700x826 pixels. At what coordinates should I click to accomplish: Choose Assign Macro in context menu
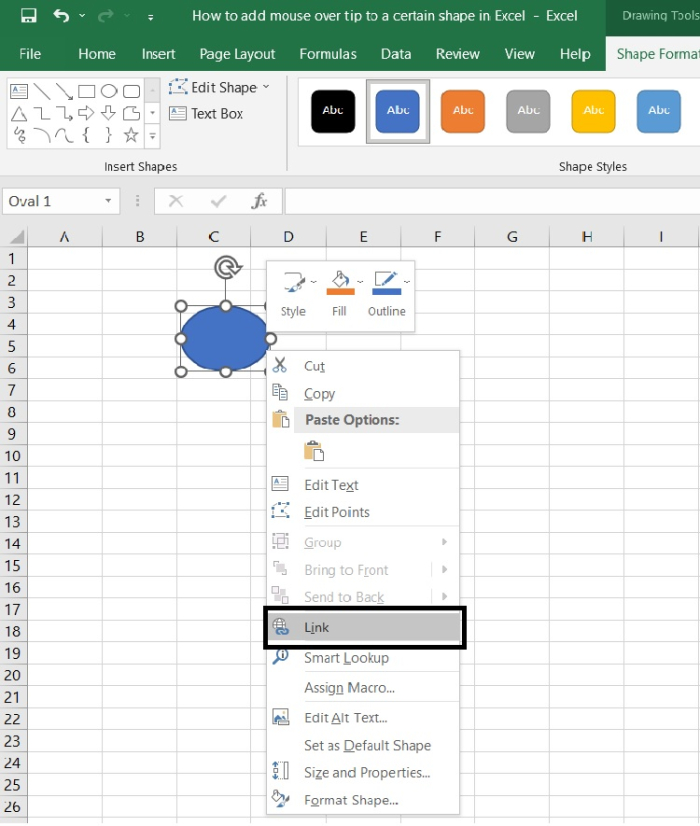pyautogui.click(x=363, y=688)
